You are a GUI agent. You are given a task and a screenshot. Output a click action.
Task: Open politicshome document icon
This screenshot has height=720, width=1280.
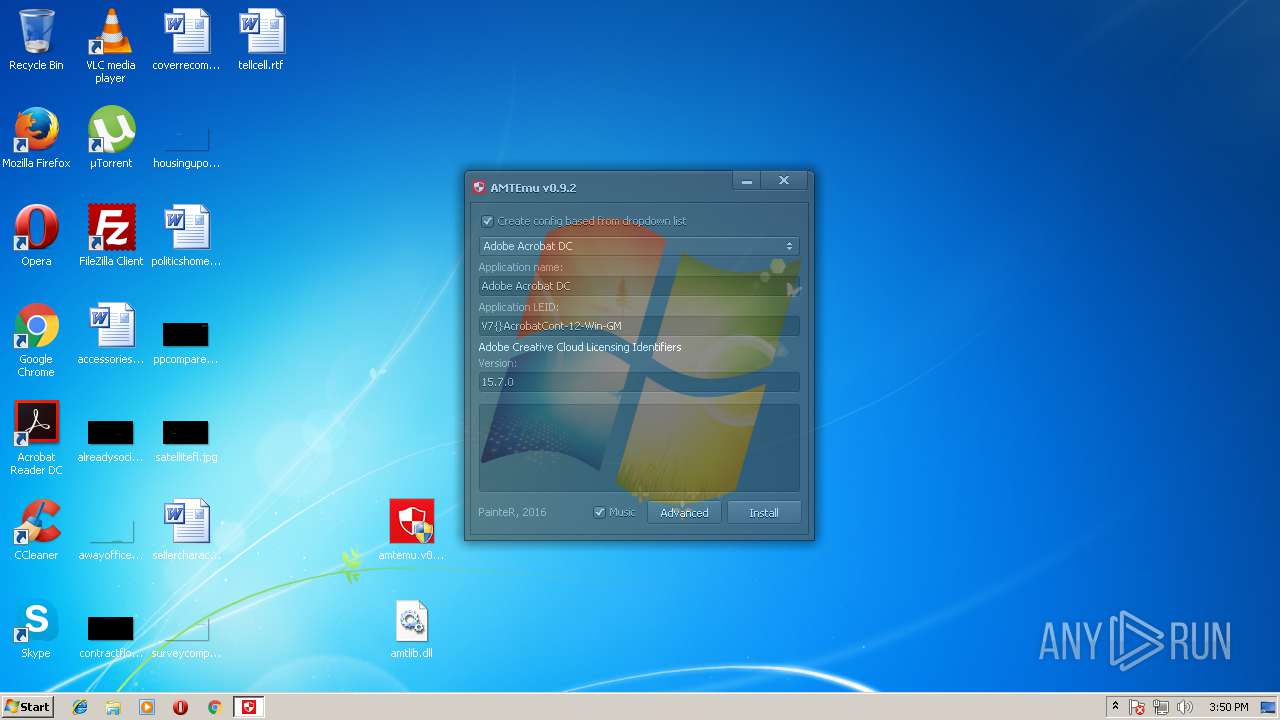point(186,236)
